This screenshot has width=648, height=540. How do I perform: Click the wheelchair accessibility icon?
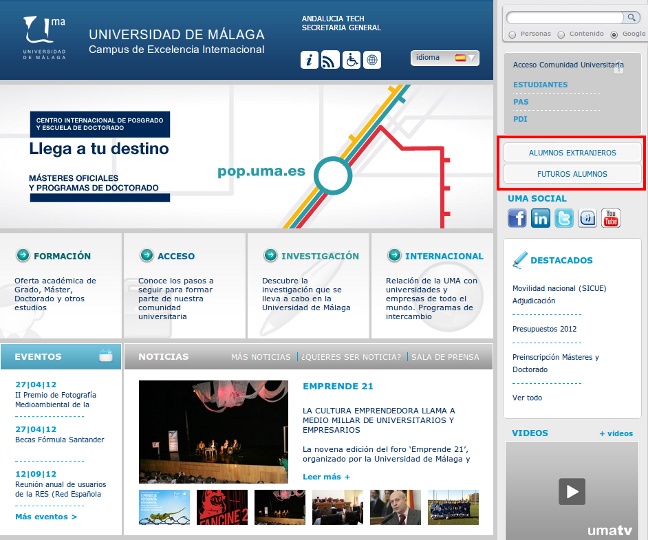[x=351, y=59]
